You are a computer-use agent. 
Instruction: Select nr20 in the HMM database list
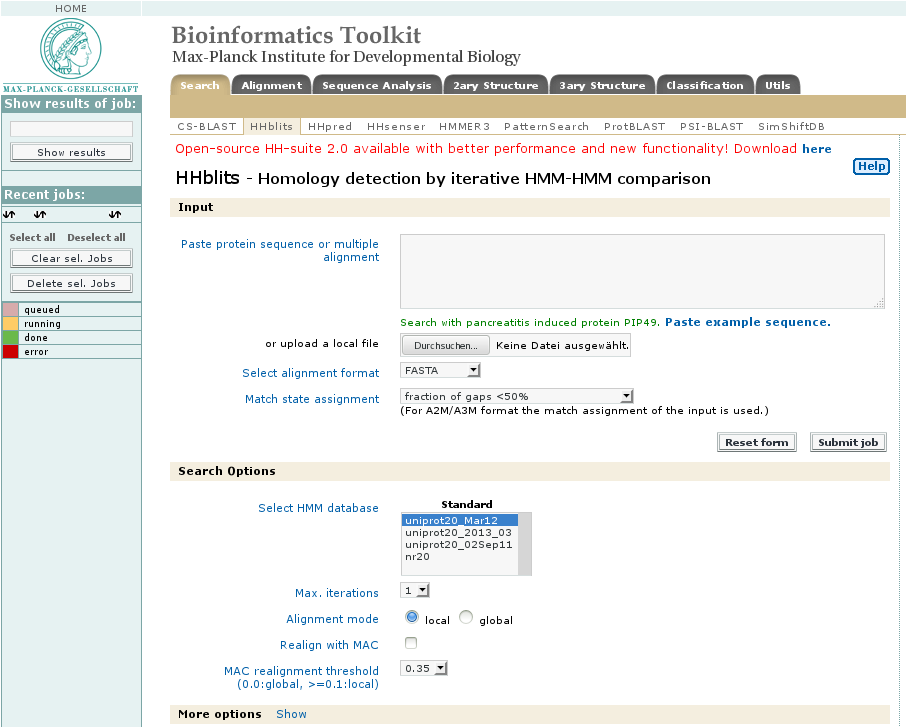[418, 556]
